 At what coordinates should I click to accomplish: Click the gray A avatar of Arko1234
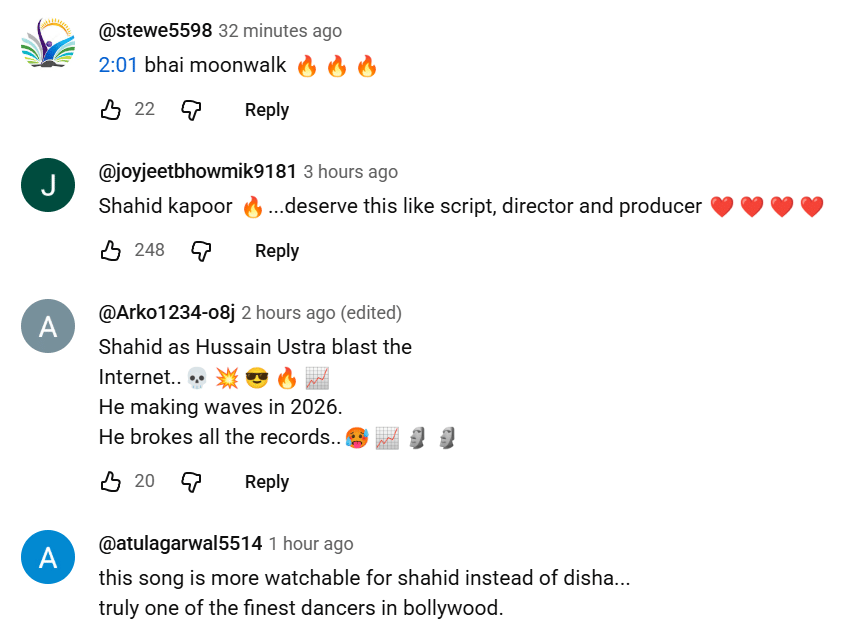[48, 326]
